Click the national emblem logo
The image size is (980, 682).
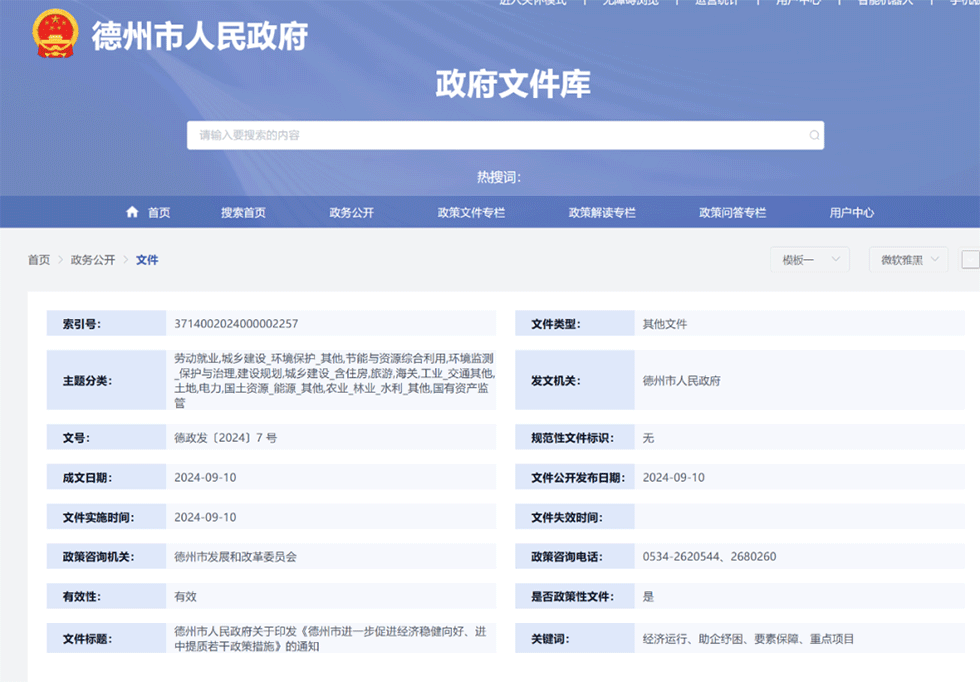pos(54,36)
